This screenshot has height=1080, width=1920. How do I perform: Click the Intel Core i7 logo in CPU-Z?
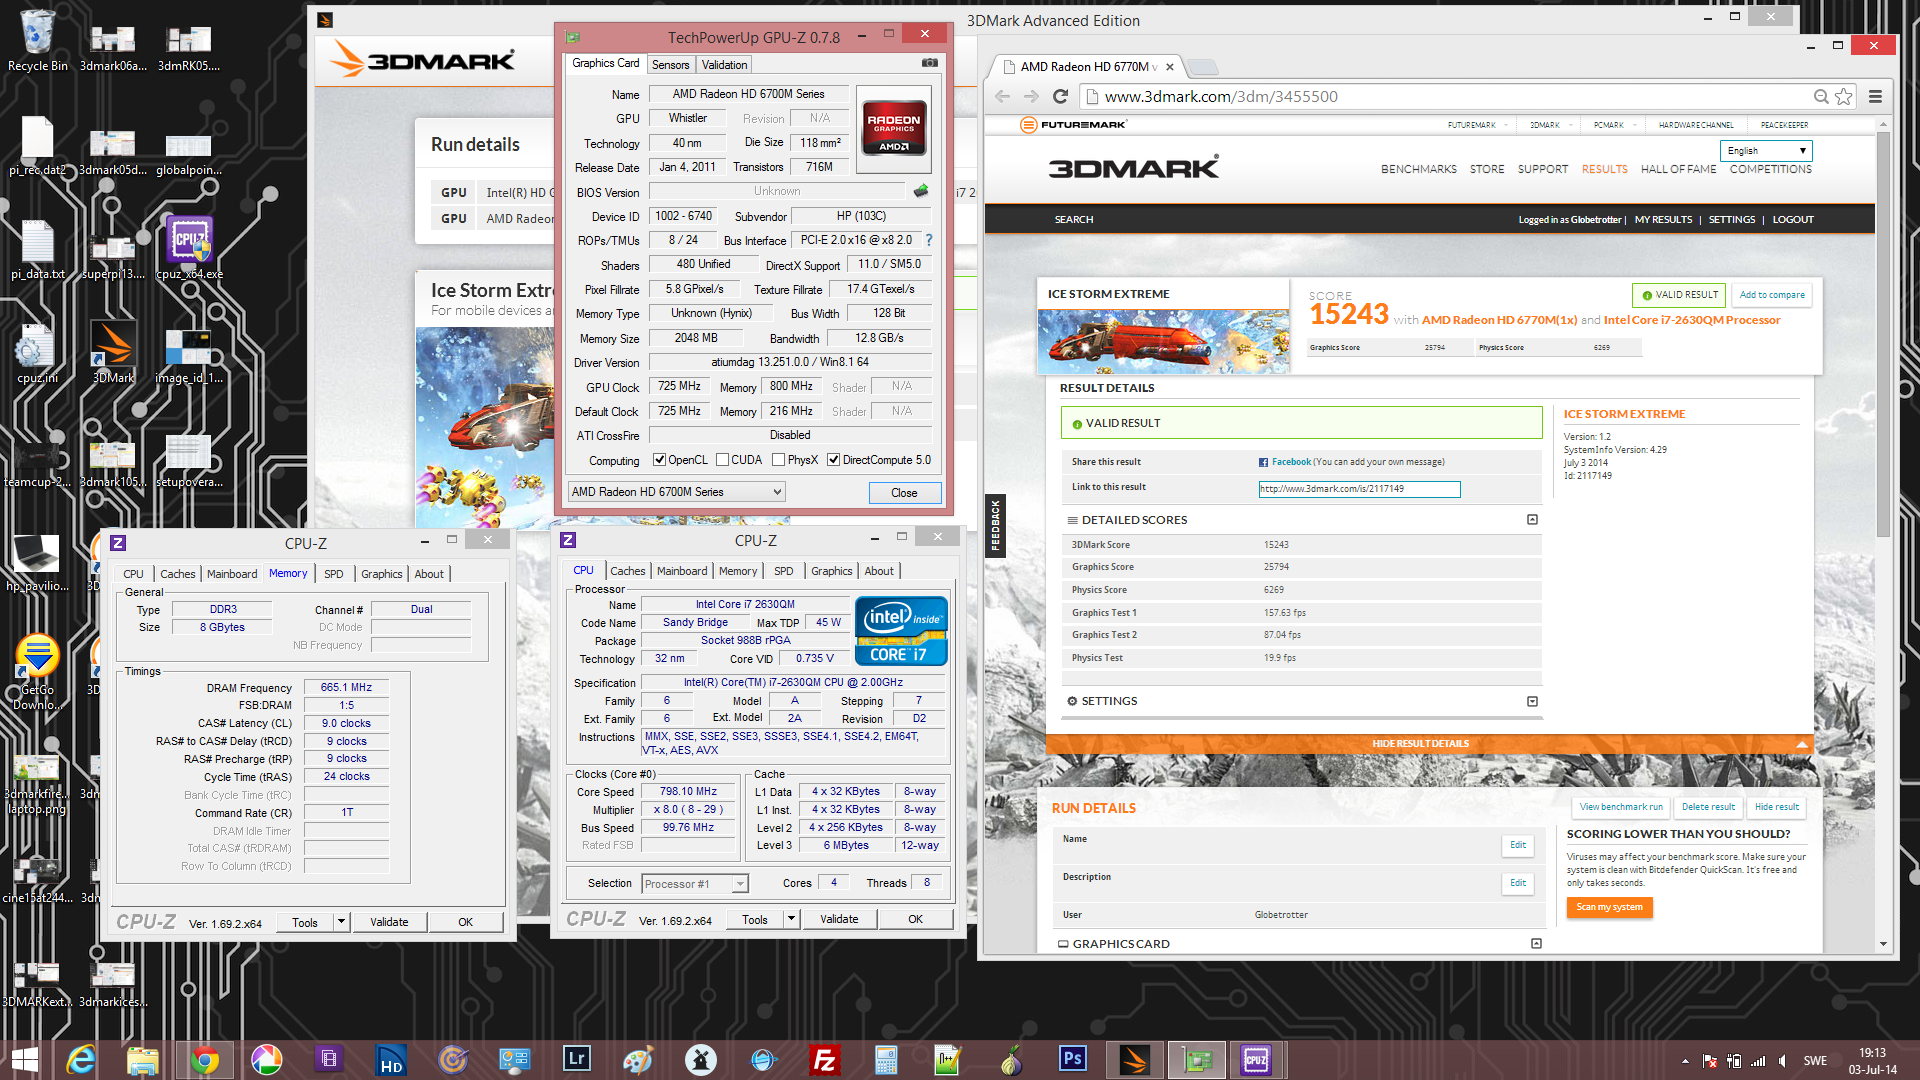click(x=901, y=631)
